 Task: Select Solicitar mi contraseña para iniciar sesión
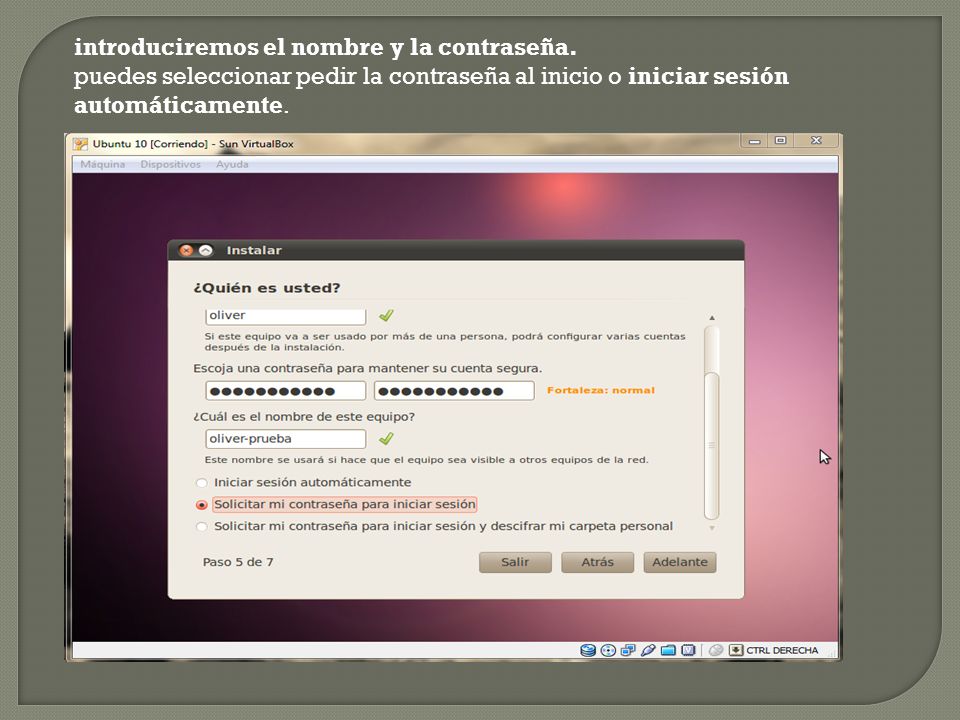(x=336, y=504)
